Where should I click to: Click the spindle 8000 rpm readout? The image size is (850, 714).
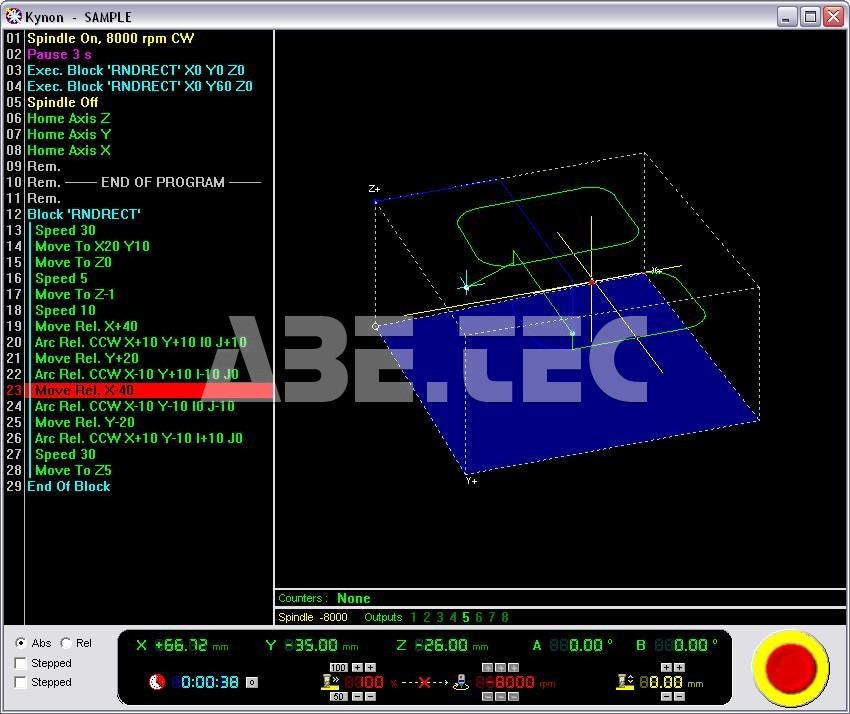[x=505, y=682]
